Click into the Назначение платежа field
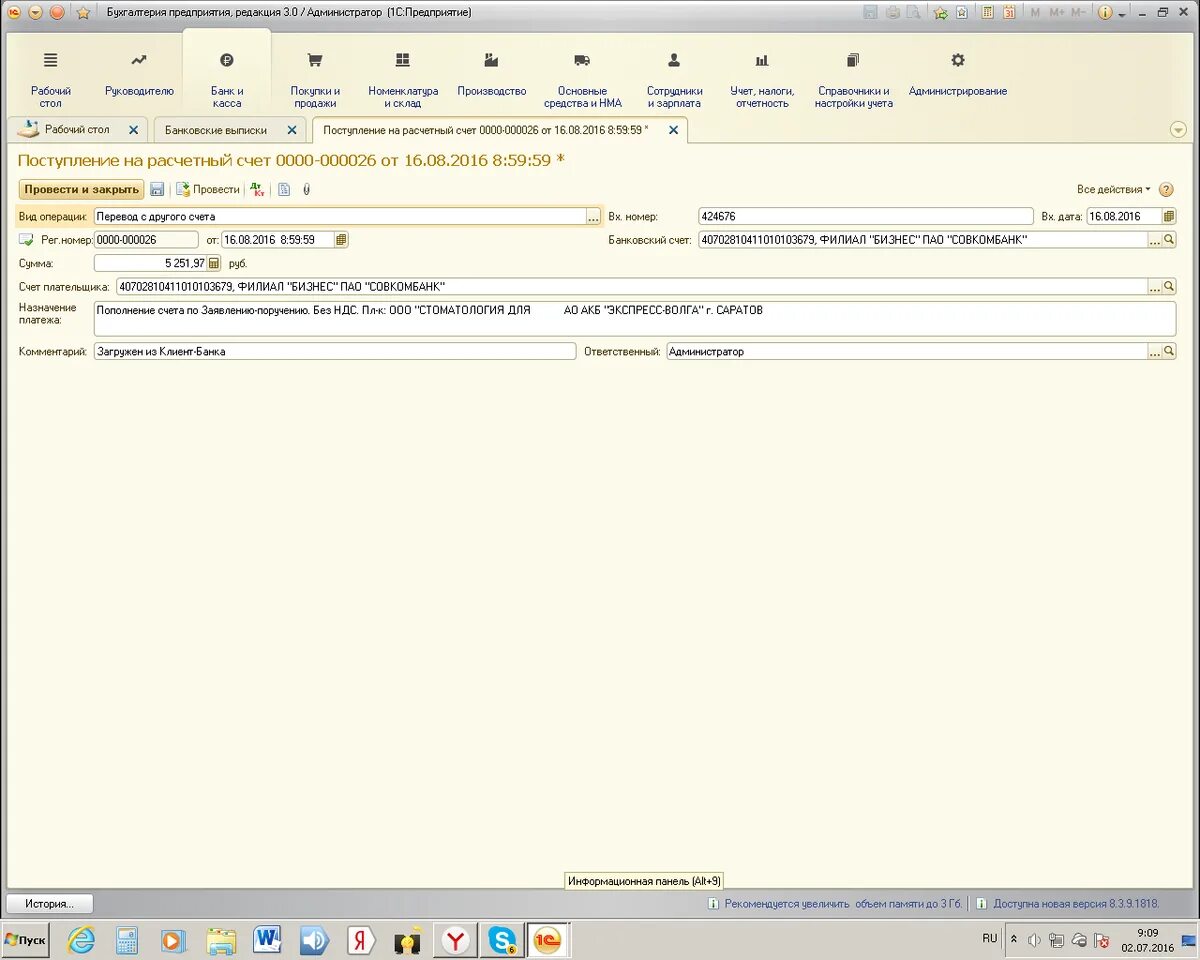 click(x=635, y=319)
